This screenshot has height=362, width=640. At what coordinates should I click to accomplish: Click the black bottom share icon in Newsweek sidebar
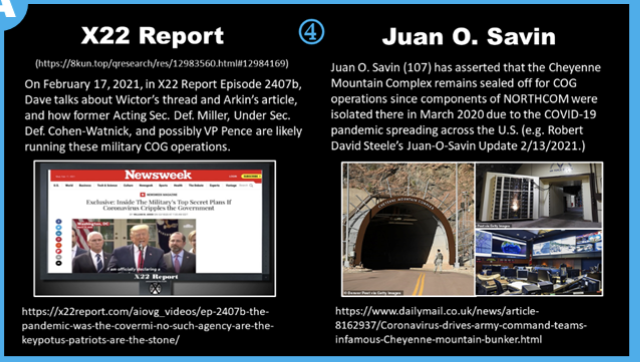(x=59, y=263)
